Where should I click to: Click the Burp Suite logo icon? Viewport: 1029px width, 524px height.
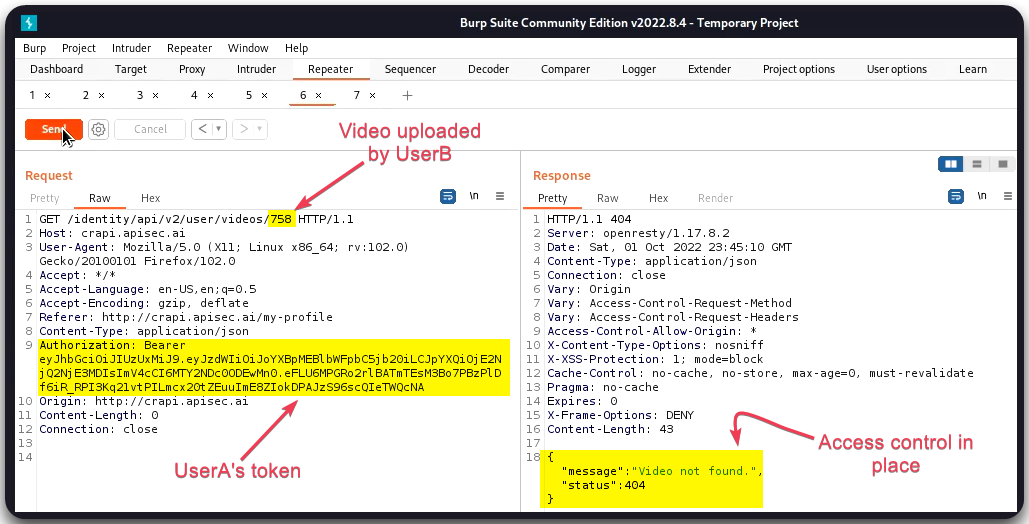pyautogui.click(x=28, y=23)
